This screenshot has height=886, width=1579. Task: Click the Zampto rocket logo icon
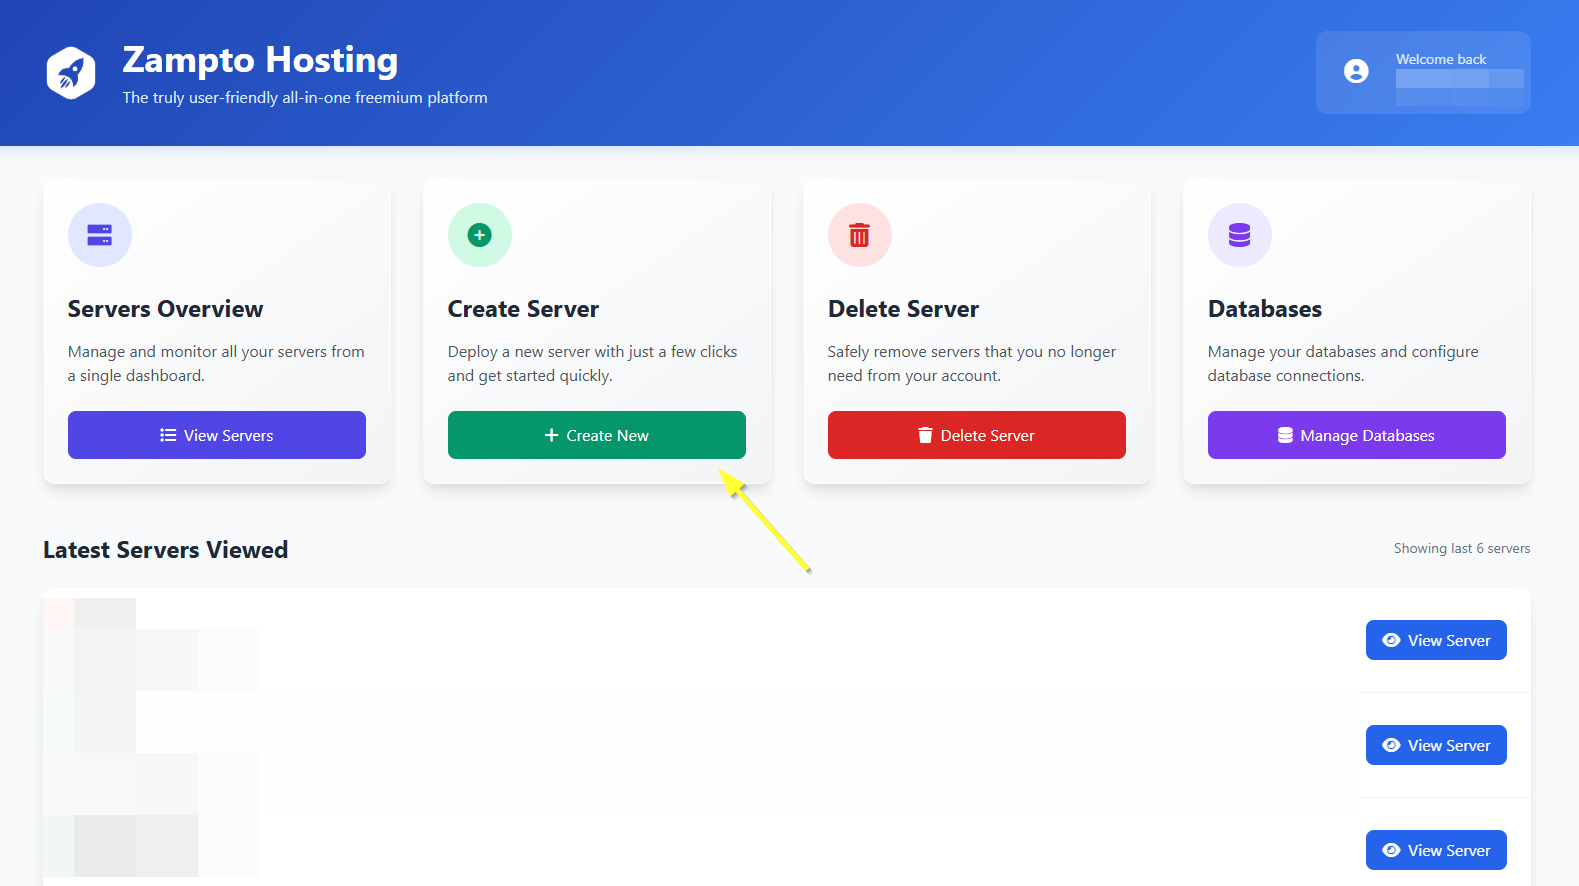71,72
